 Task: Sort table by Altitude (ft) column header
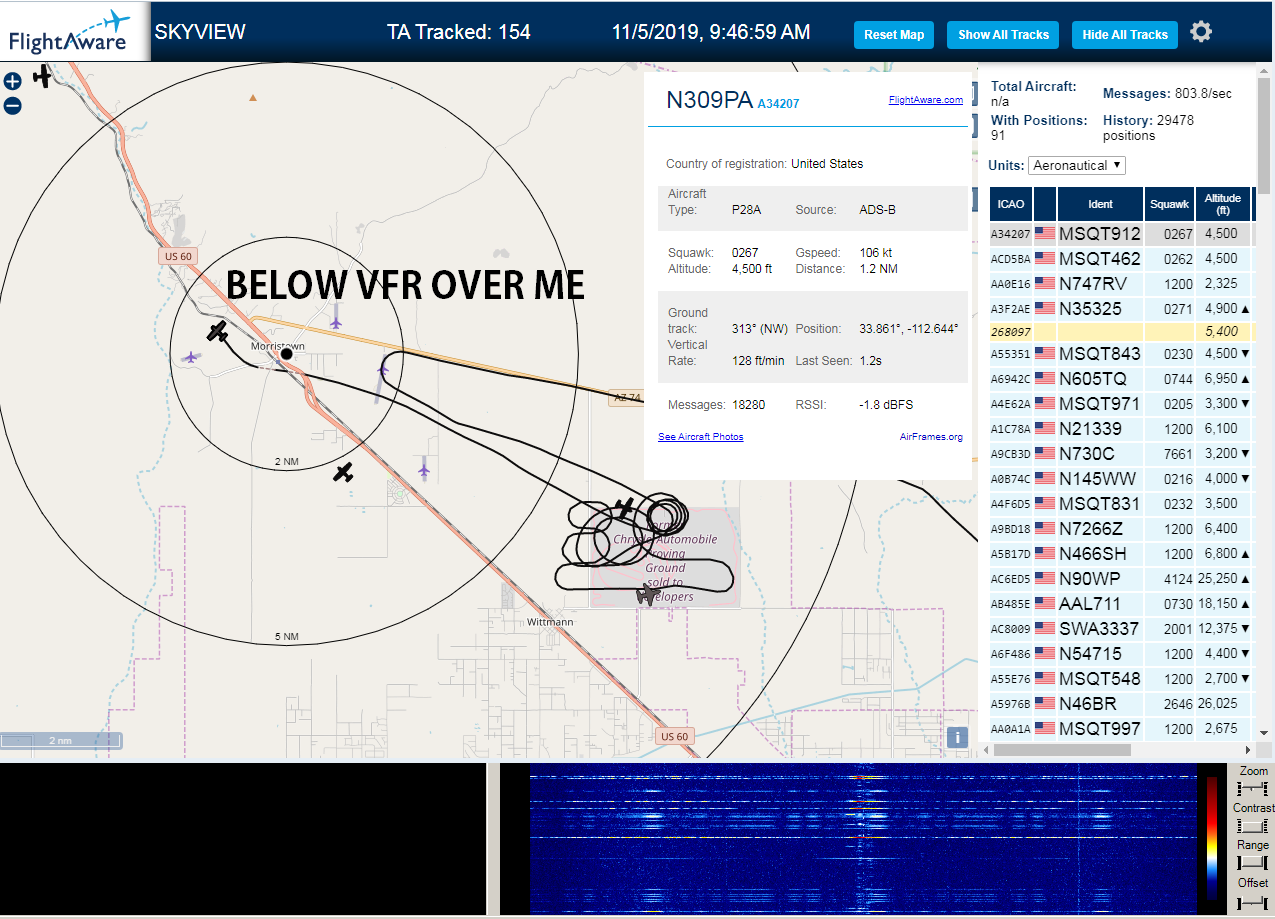coord(1222,204)
